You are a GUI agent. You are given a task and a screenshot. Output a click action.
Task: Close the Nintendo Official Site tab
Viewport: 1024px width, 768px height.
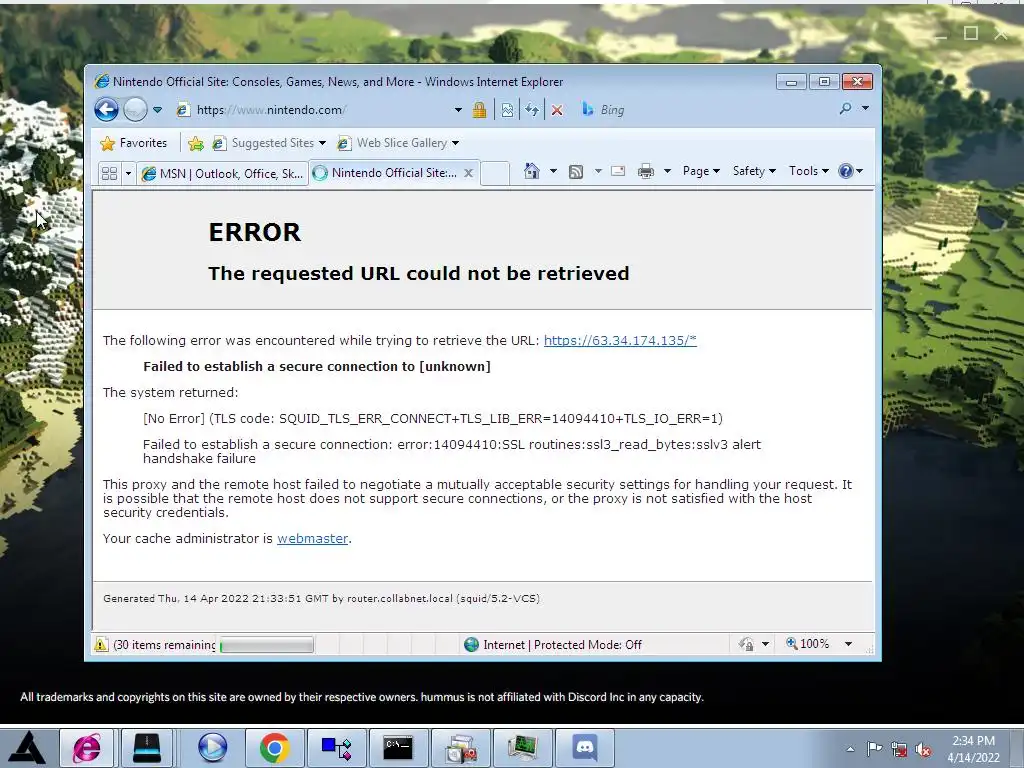[x=468, y=173]
